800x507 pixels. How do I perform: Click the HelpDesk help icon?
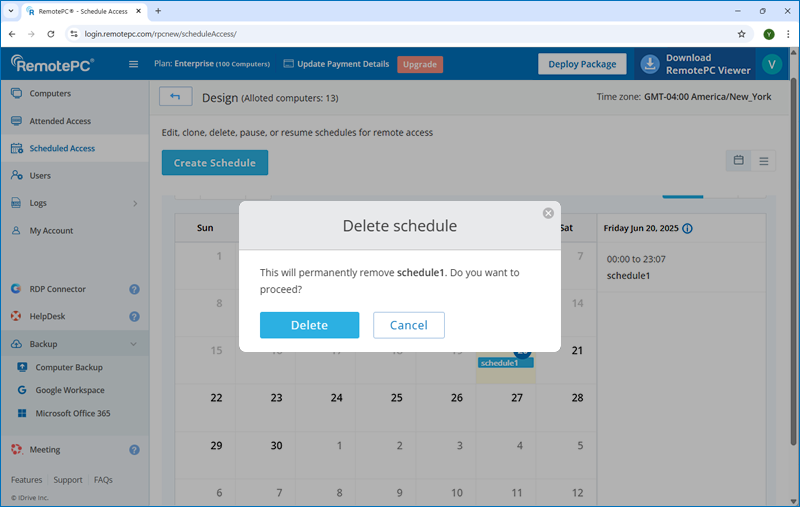coord(134,317)
